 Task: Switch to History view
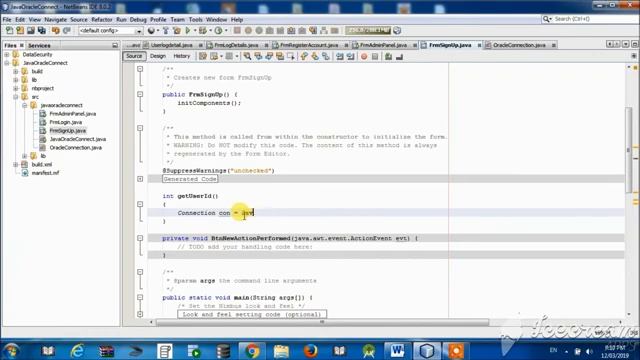(x=182, y=56)
